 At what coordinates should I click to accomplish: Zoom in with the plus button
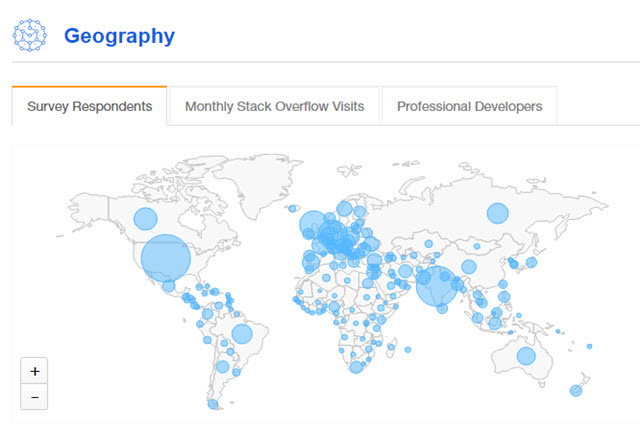(x=34, y=370)
